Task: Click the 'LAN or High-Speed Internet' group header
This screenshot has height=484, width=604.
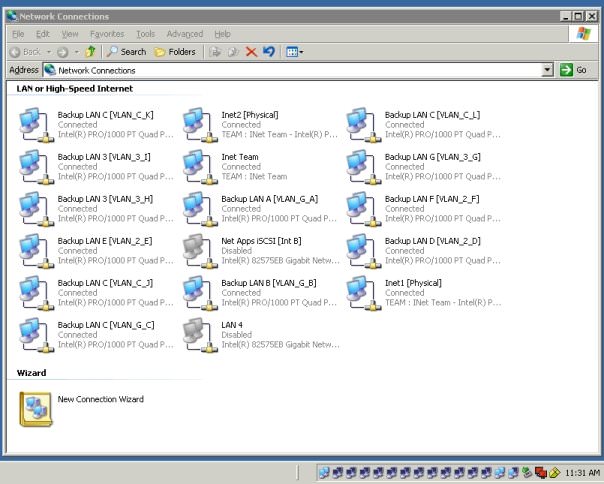Action: (x=75, y=89)
